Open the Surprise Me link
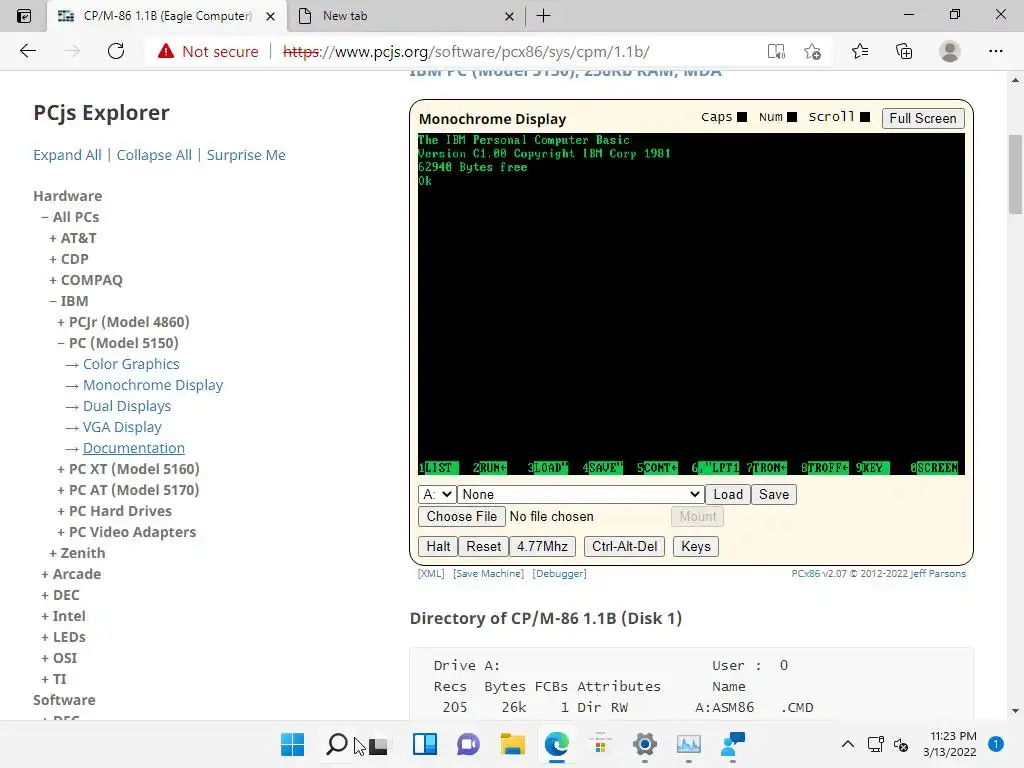The width and height of the screenshot is (1024, 768). 246,155
